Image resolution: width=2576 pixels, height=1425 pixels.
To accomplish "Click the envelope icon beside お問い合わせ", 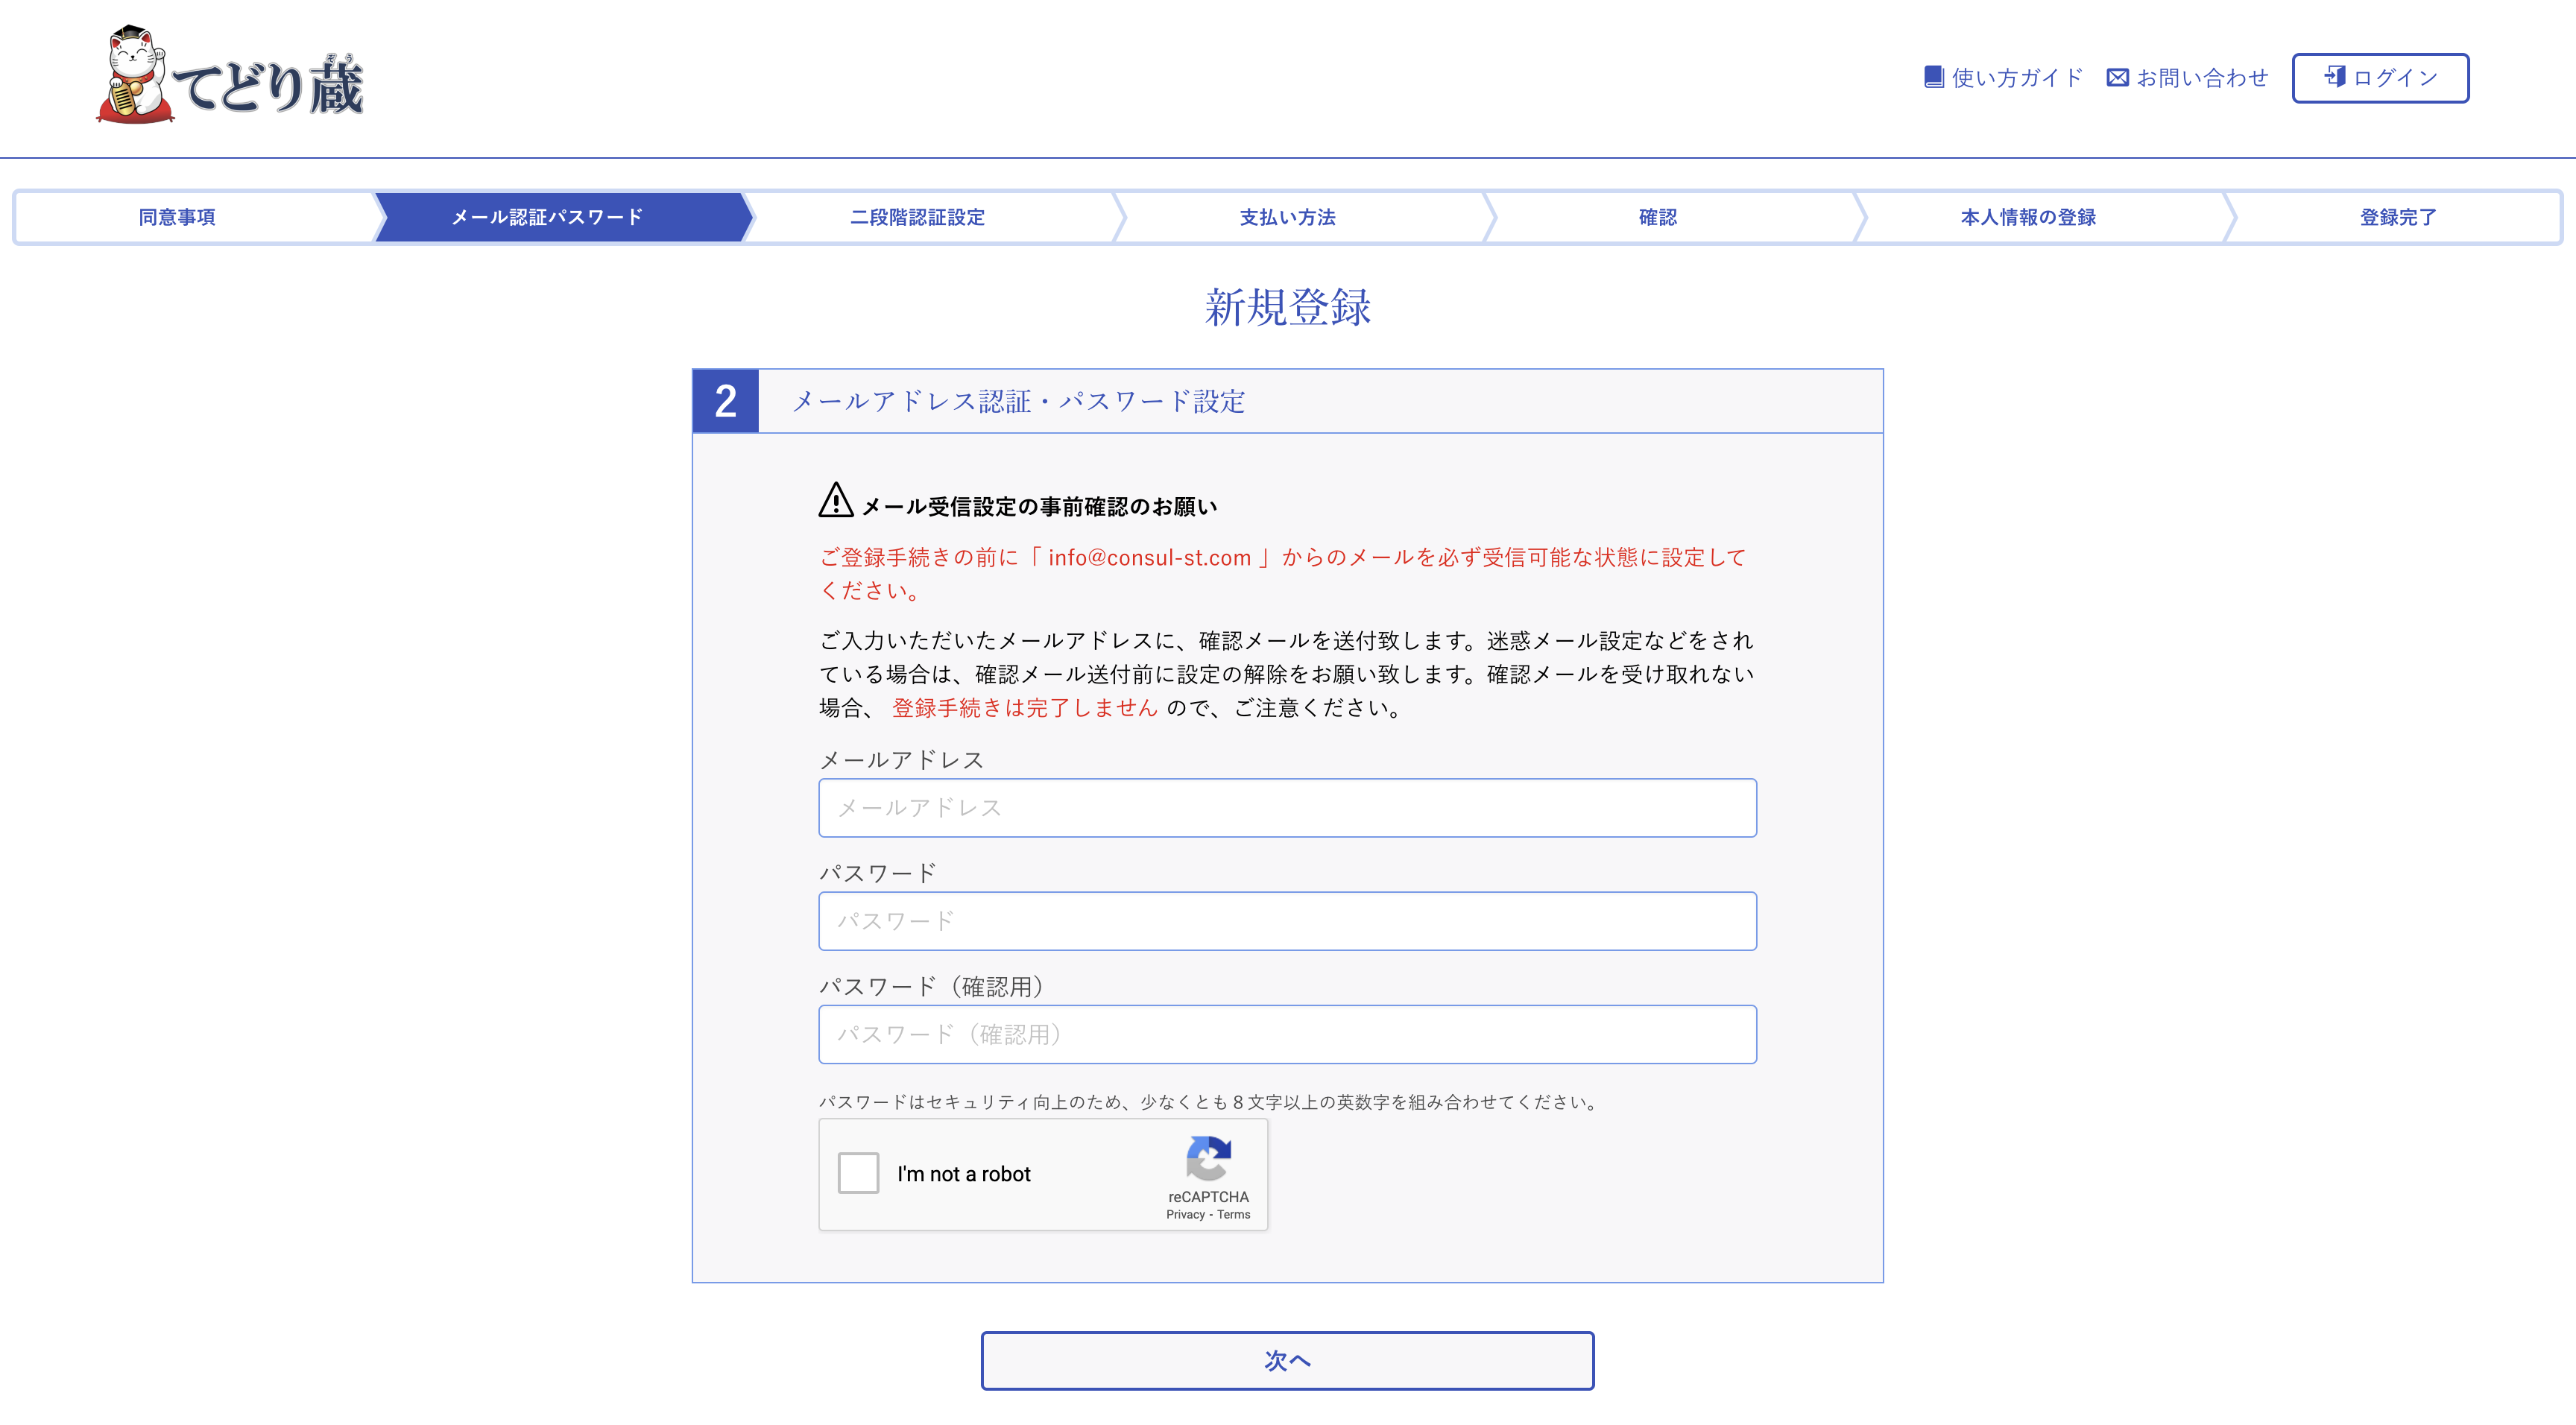I will [x=2117, y=77].
